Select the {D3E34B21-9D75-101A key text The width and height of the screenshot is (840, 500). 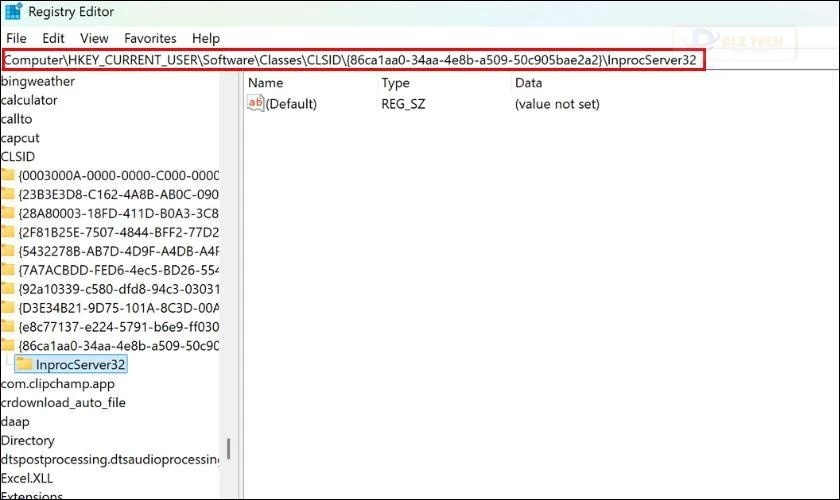pyautogui.click(x=118, y=308)
